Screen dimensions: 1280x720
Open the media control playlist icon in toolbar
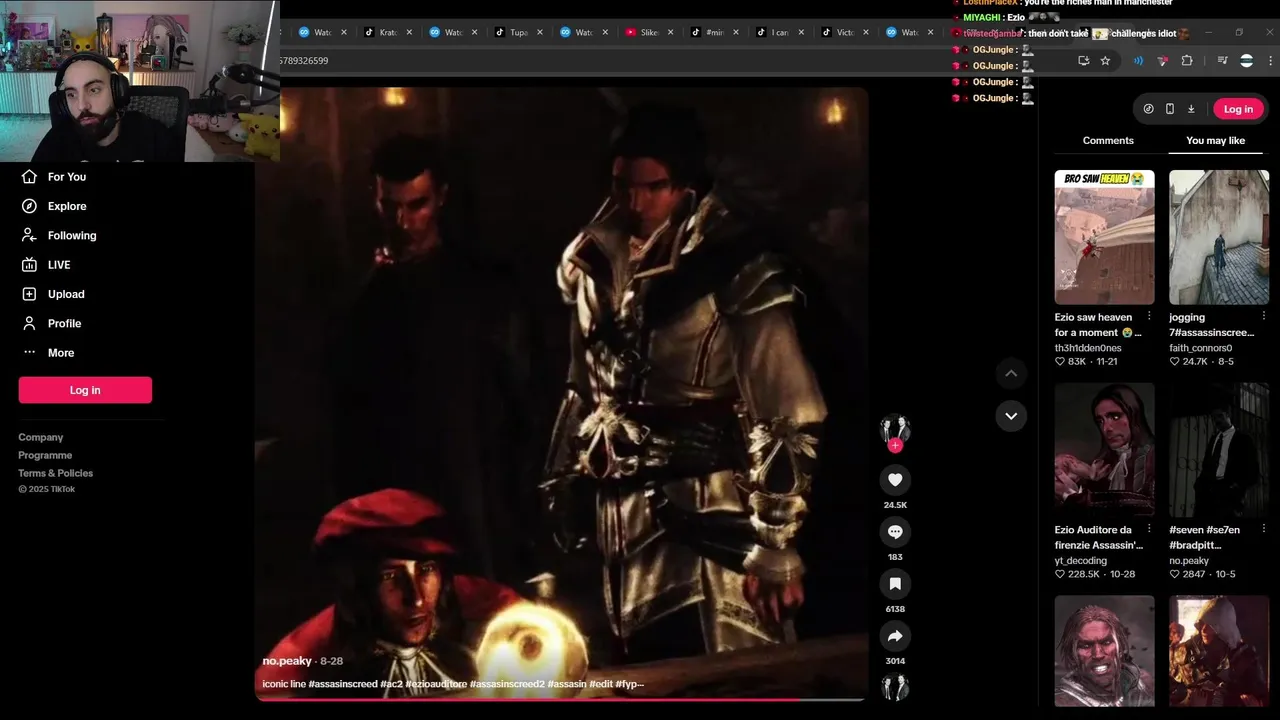pos(1222,61)
